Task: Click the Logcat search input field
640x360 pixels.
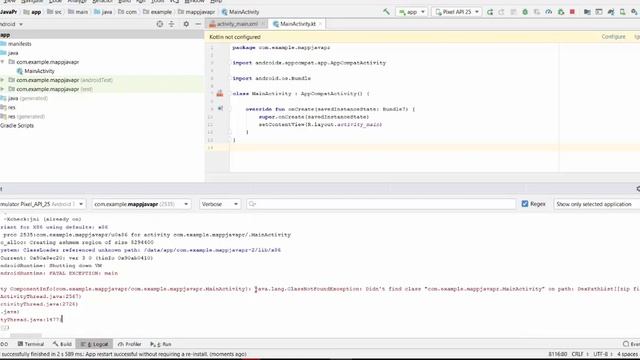Action: [x=381, y=204]
